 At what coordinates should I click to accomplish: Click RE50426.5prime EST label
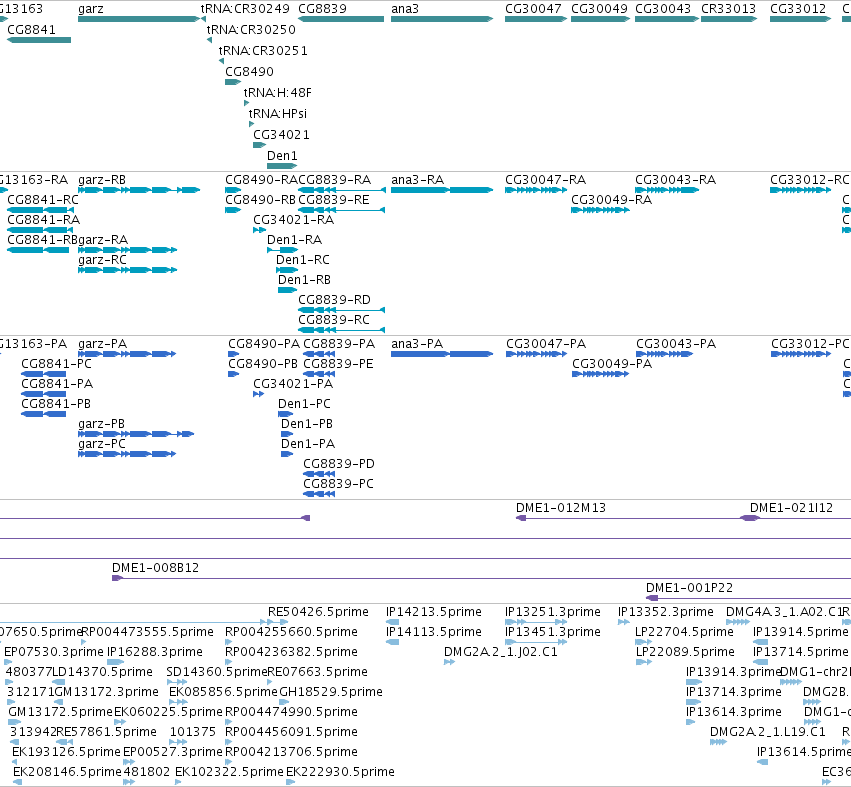[x=318, y=612]
